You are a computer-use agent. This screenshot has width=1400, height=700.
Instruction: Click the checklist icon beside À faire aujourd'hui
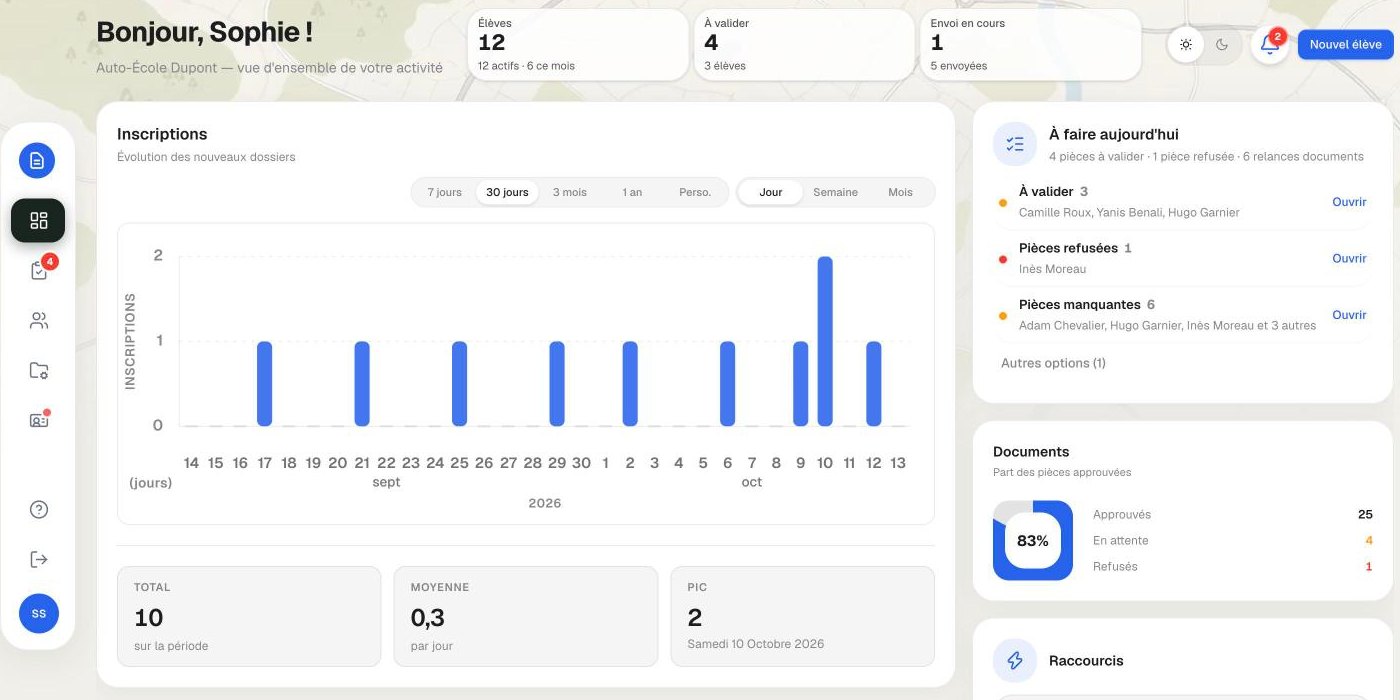coord(1015,144)
